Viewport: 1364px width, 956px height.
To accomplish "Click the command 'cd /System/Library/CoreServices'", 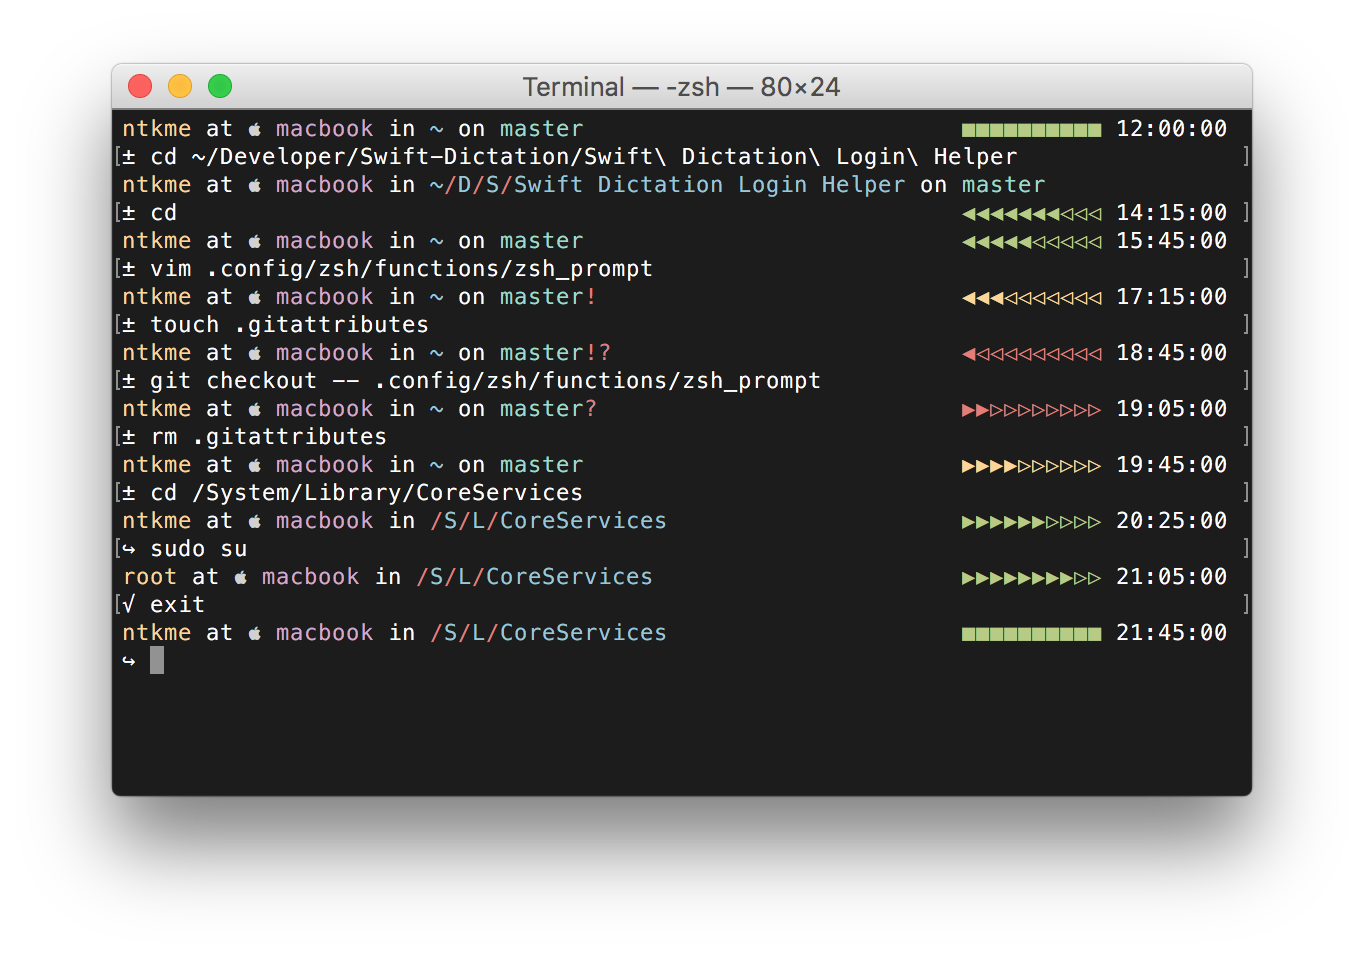I will pos(366,493).
